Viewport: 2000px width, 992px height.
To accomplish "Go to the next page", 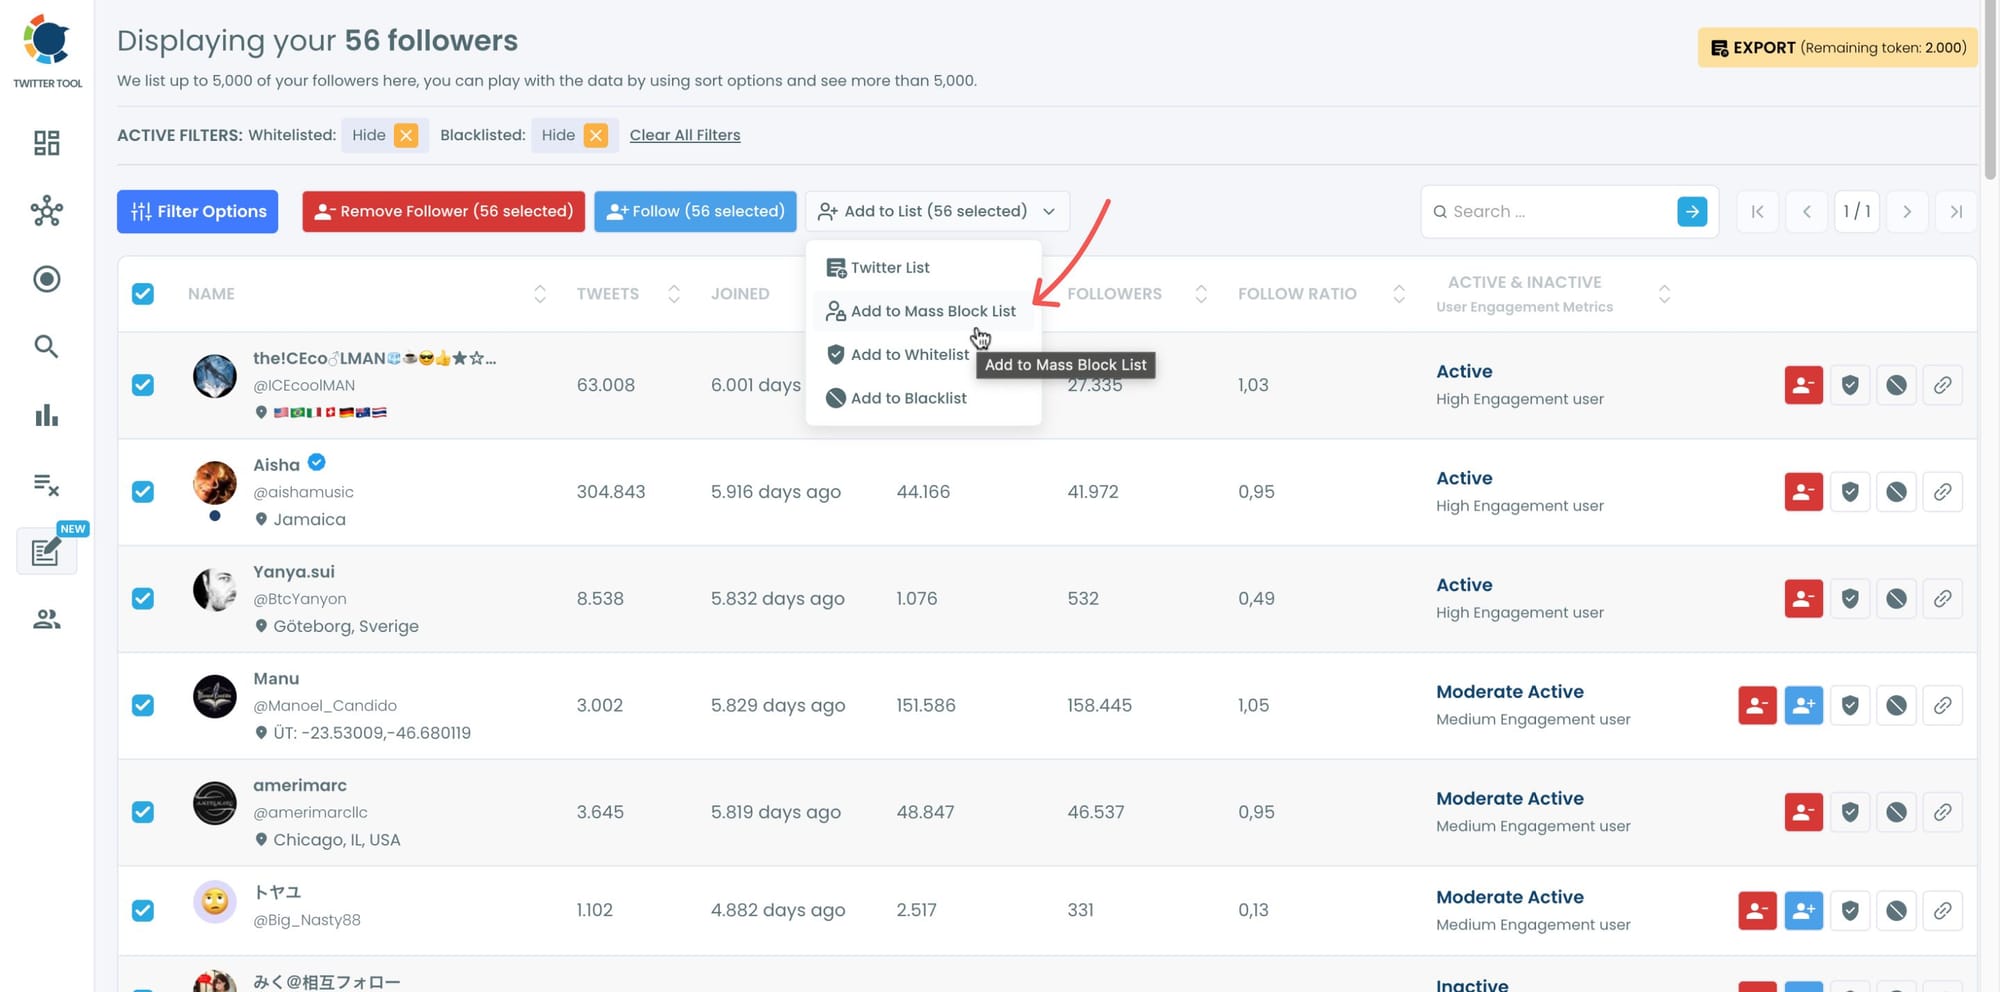I will 1907,211.
